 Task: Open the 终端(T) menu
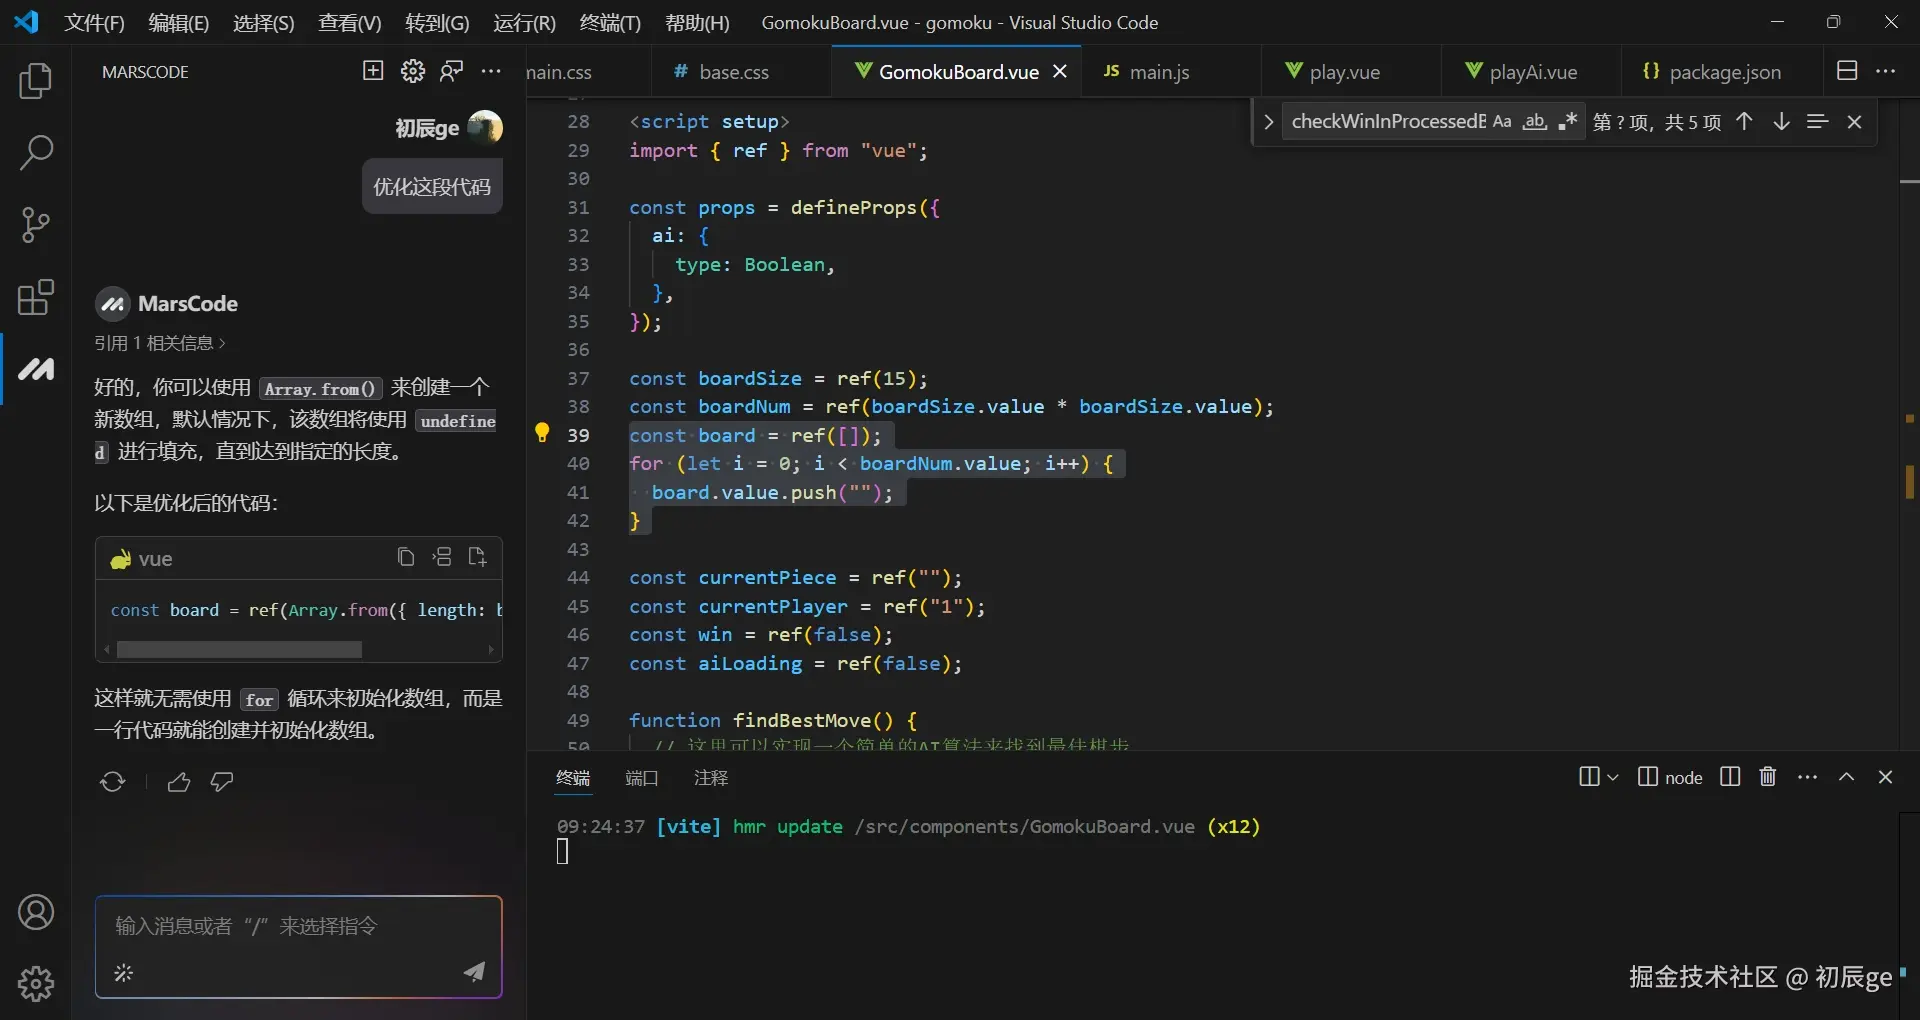(609, 22)
